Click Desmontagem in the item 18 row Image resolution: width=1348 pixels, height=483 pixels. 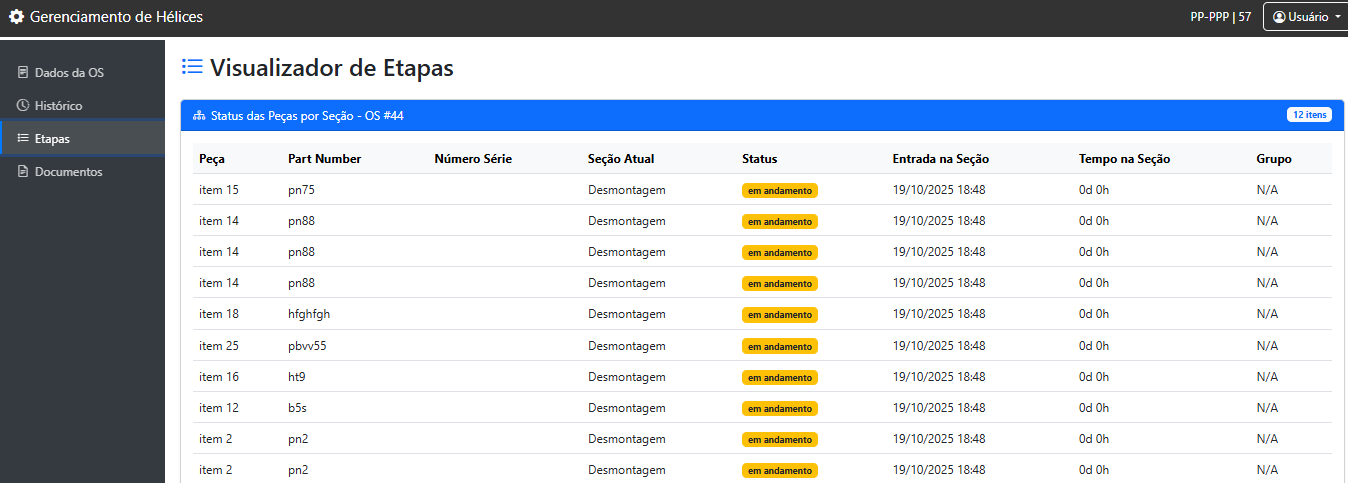pyautogui.click(x=627, y=314)
